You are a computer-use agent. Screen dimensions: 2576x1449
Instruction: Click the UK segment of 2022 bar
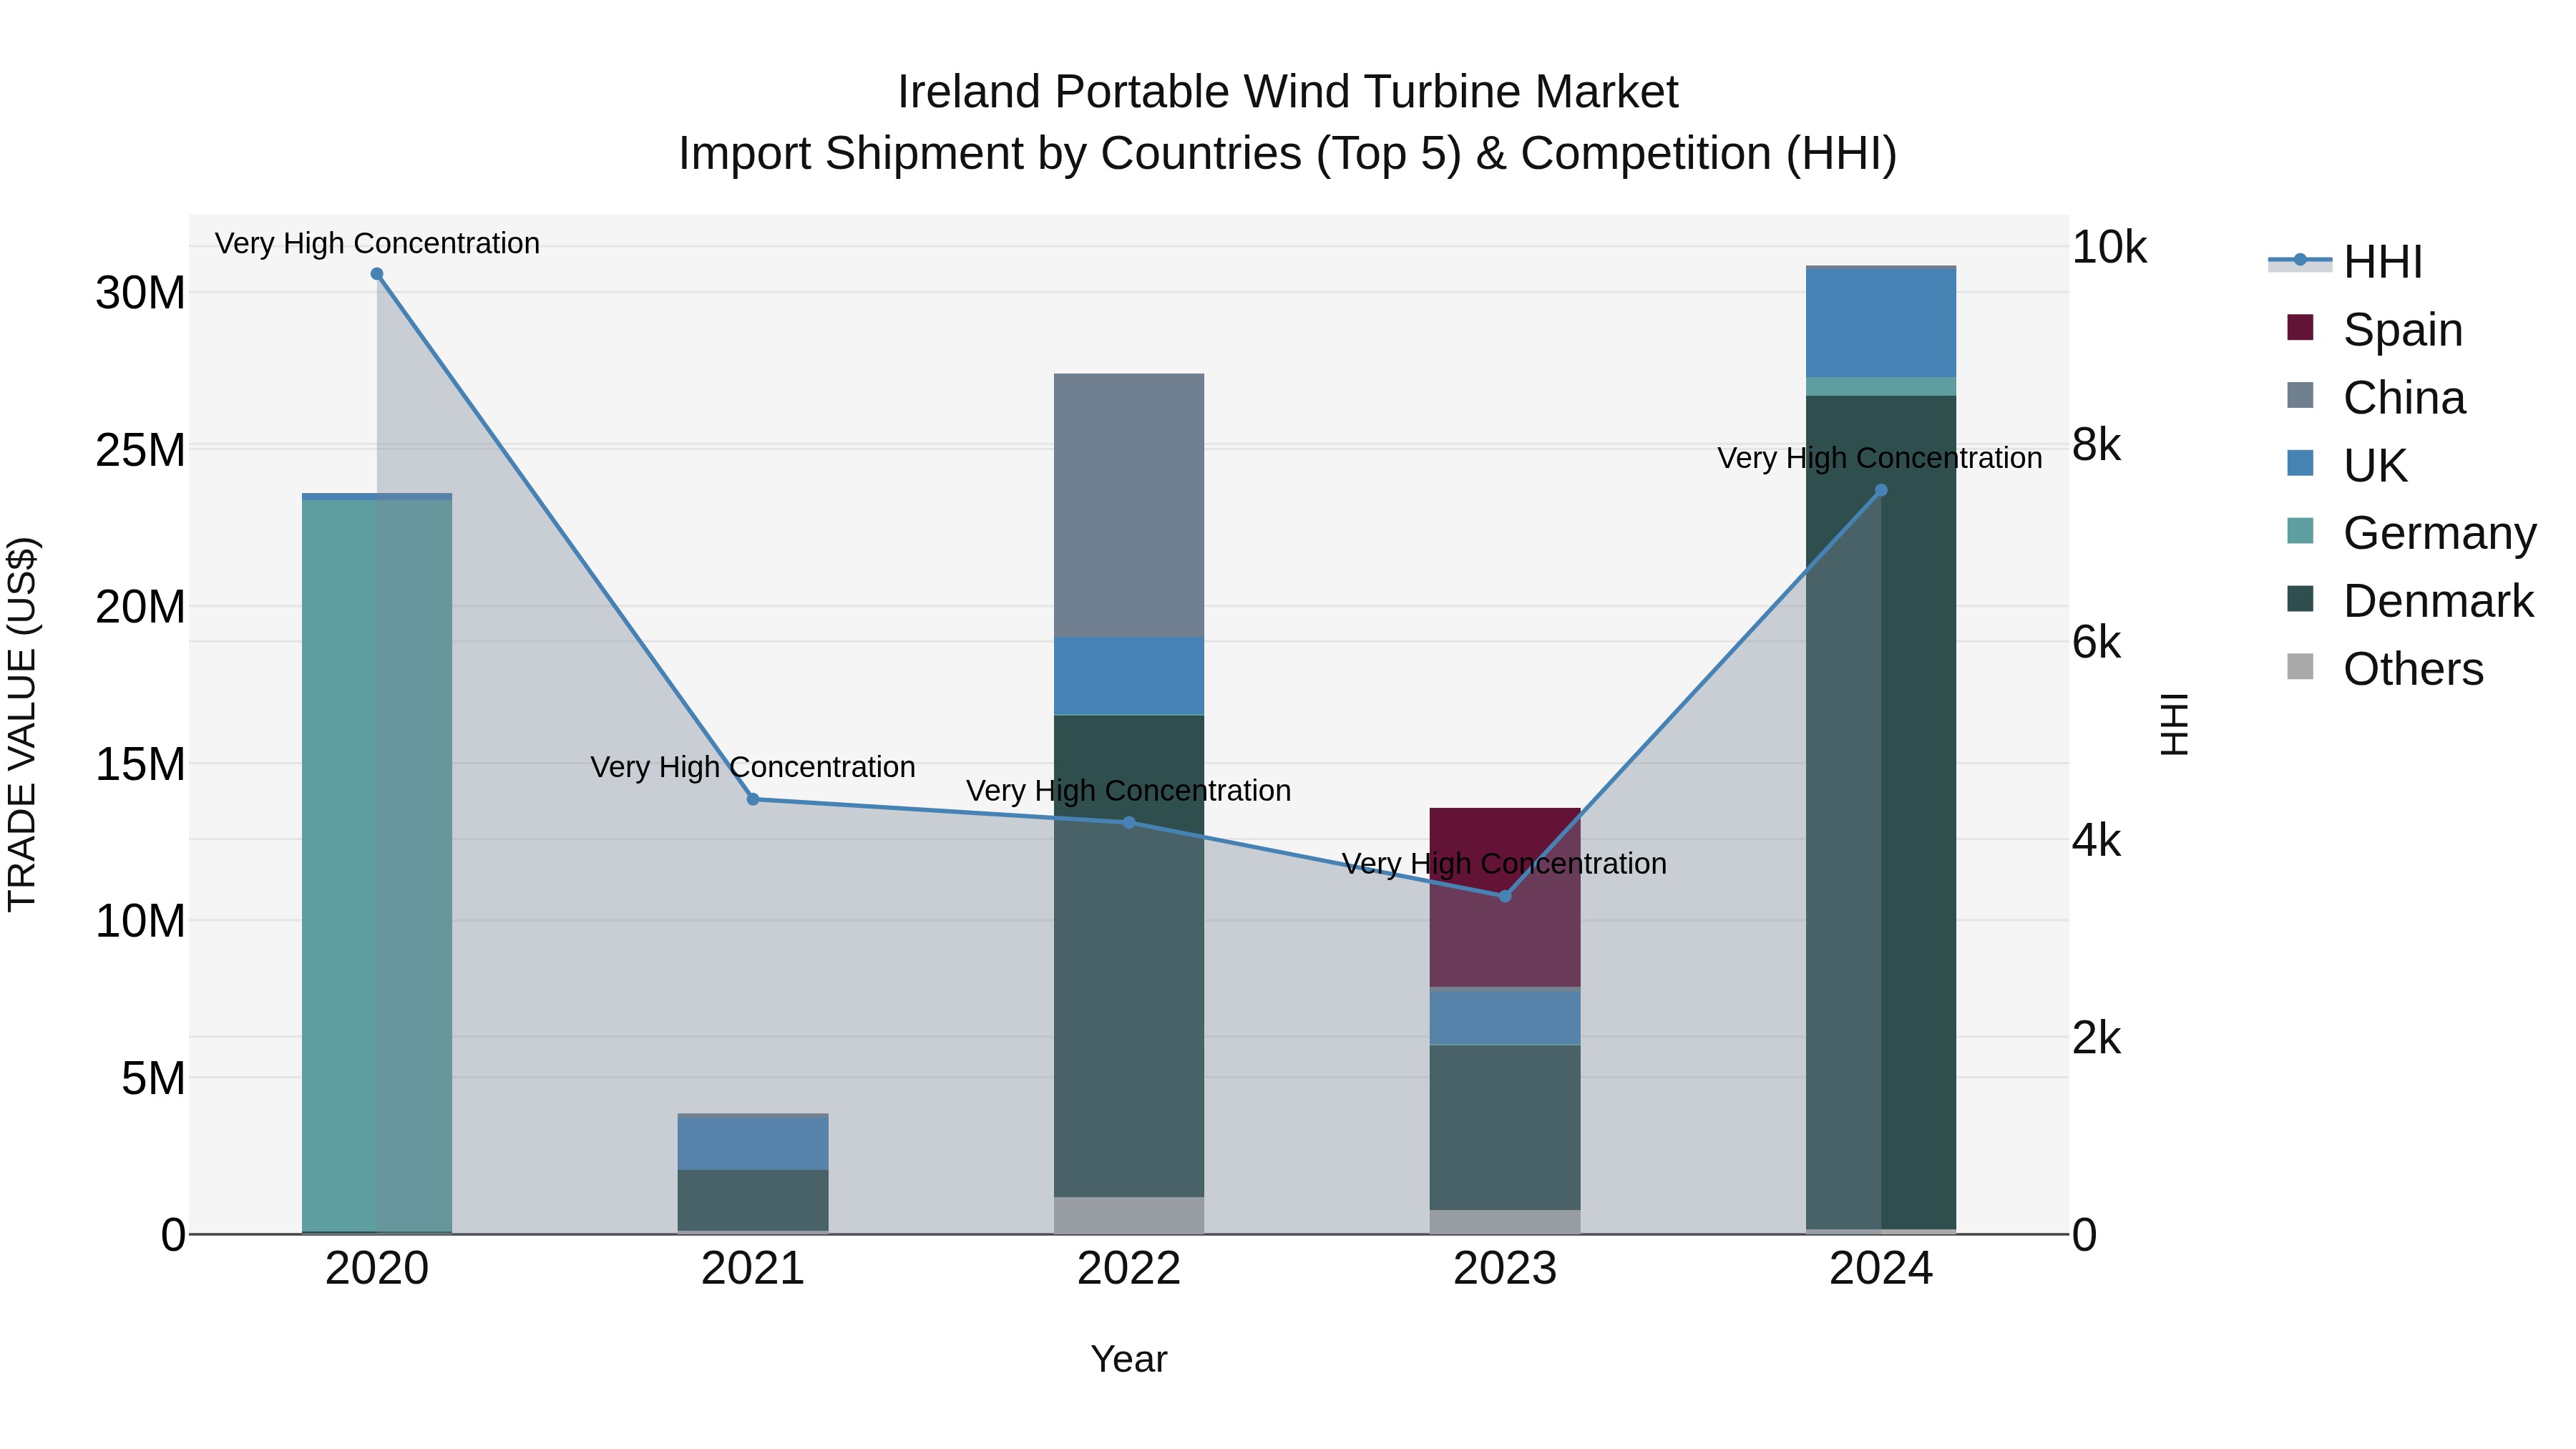click(1129, 676)
